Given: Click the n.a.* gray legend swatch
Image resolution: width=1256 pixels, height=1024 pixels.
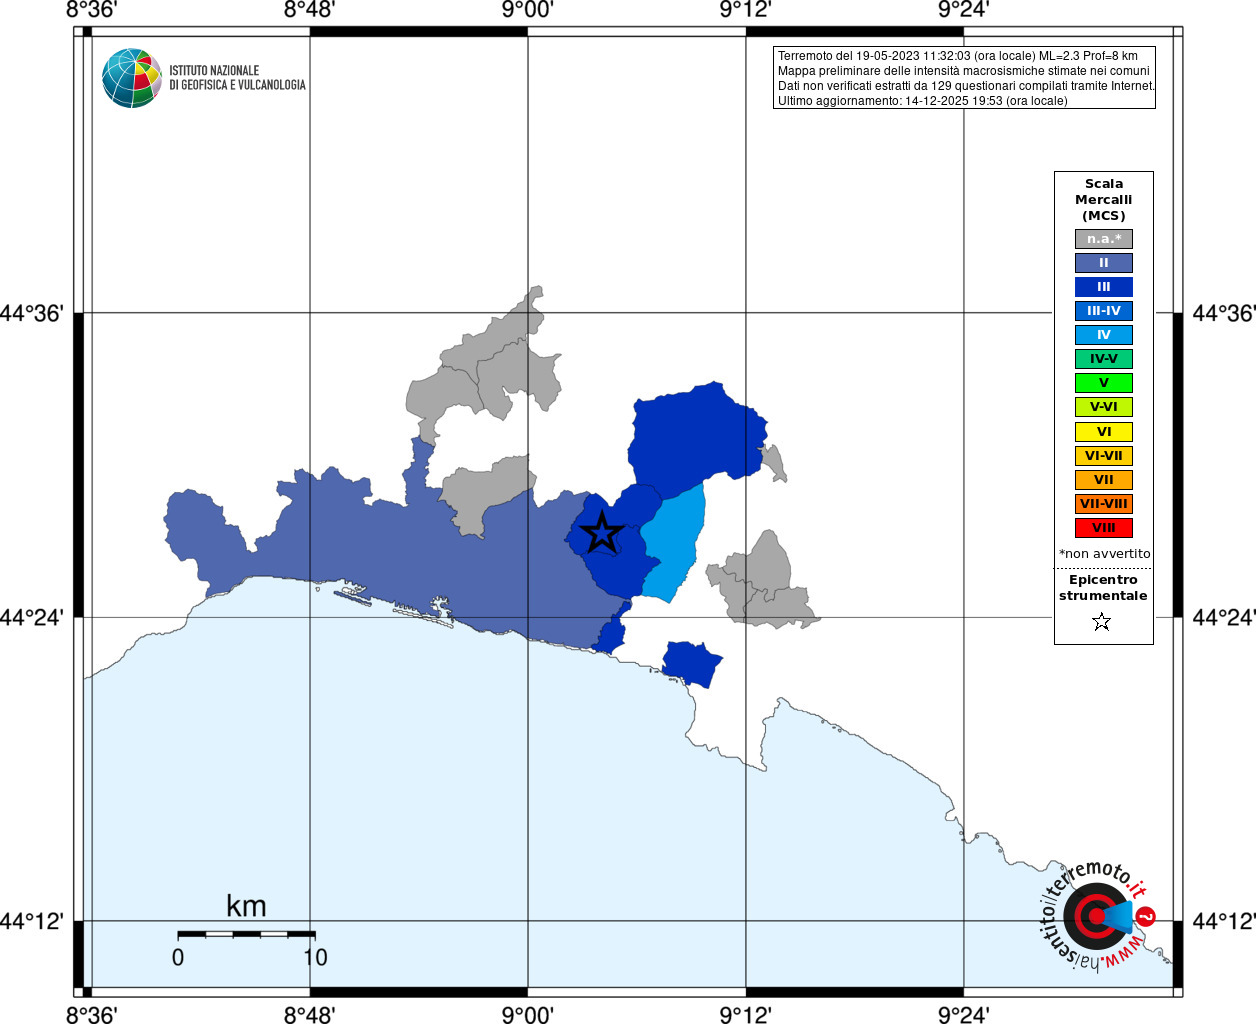Looking at the screenshot, I should pyautogui.click(x=1104, y=239).
